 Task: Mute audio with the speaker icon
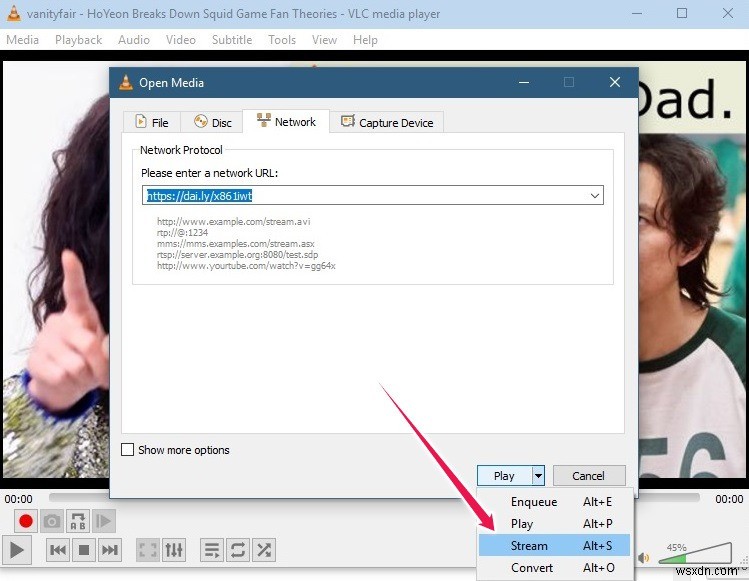pyautogui.click(x=644, y=558)
